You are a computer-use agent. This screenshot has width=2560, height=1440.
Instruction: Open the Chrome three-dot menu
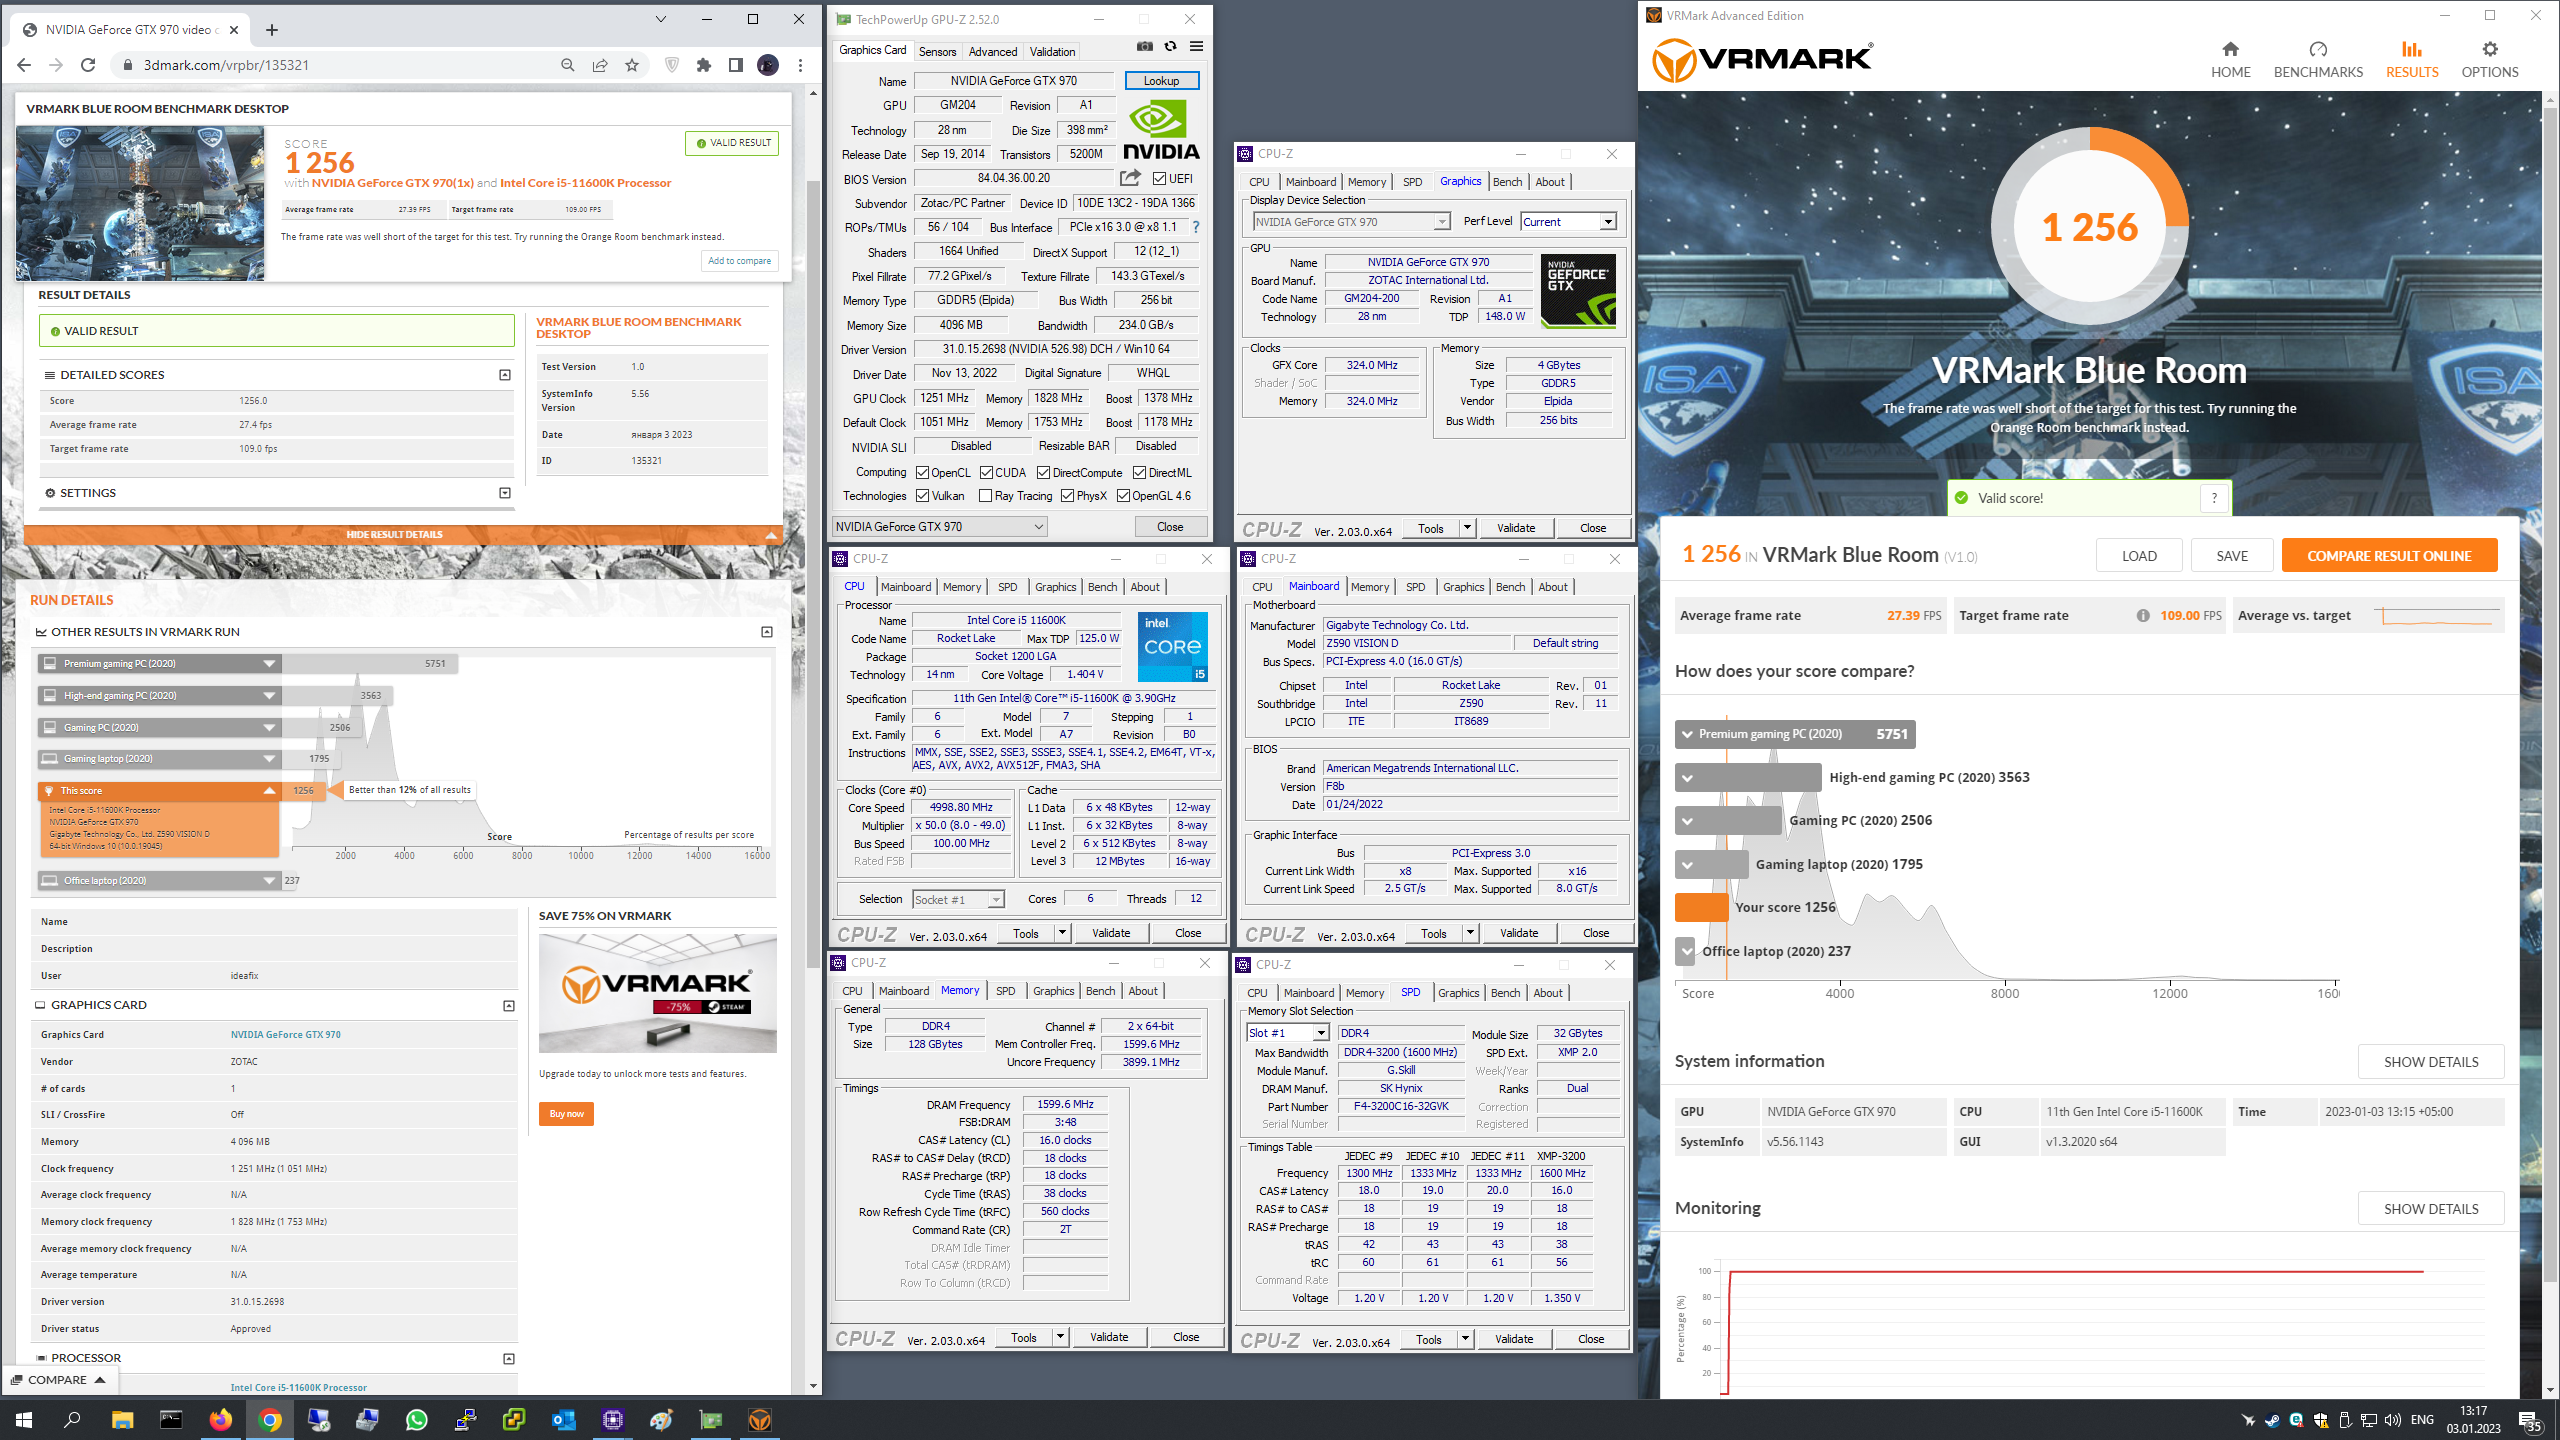(800, 65)
